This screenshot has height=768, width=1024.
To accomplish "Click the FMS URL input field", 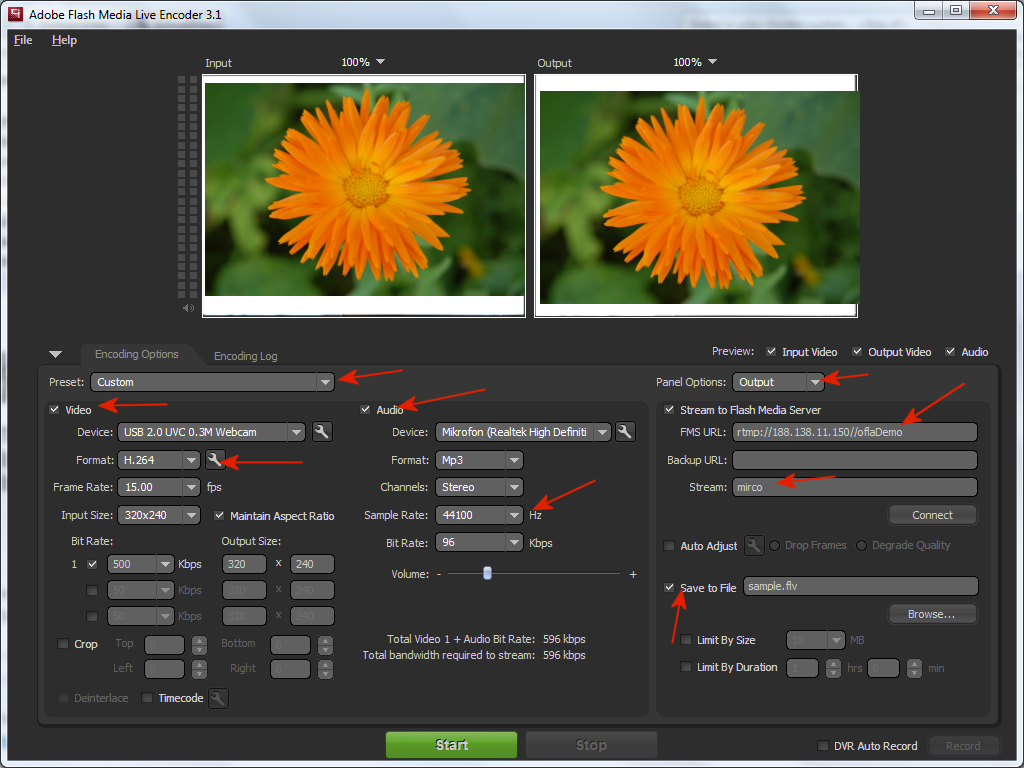I will (x=854, y=432).
